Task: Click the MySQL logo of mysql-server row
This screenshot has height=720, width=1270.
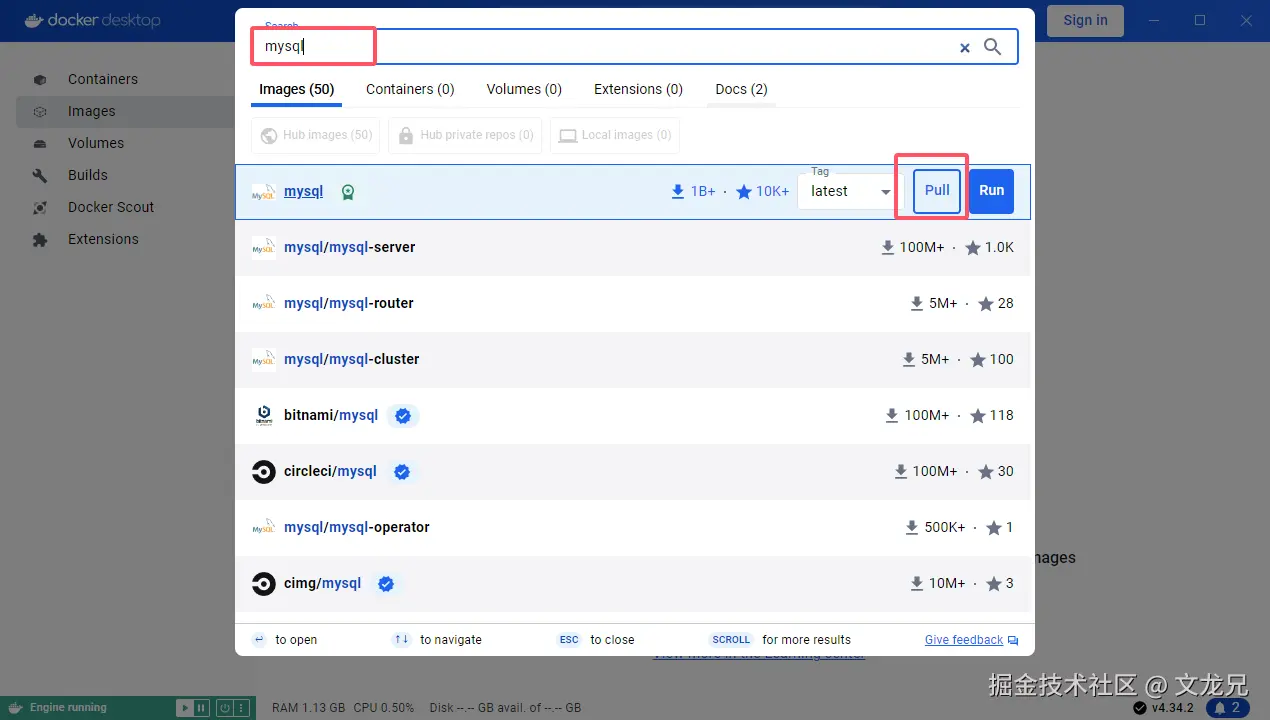Action: 264,247
